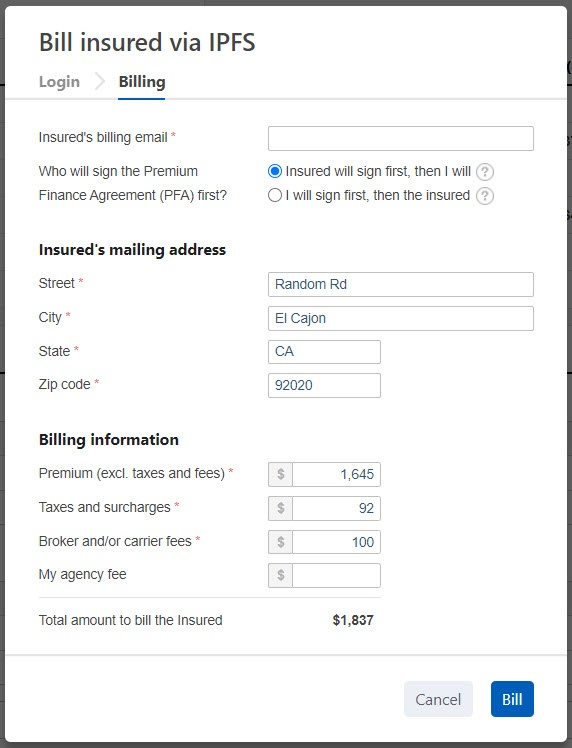Click chevron arrow between Login and Billing
Screen dimensions: 572x748
(99, 82)
